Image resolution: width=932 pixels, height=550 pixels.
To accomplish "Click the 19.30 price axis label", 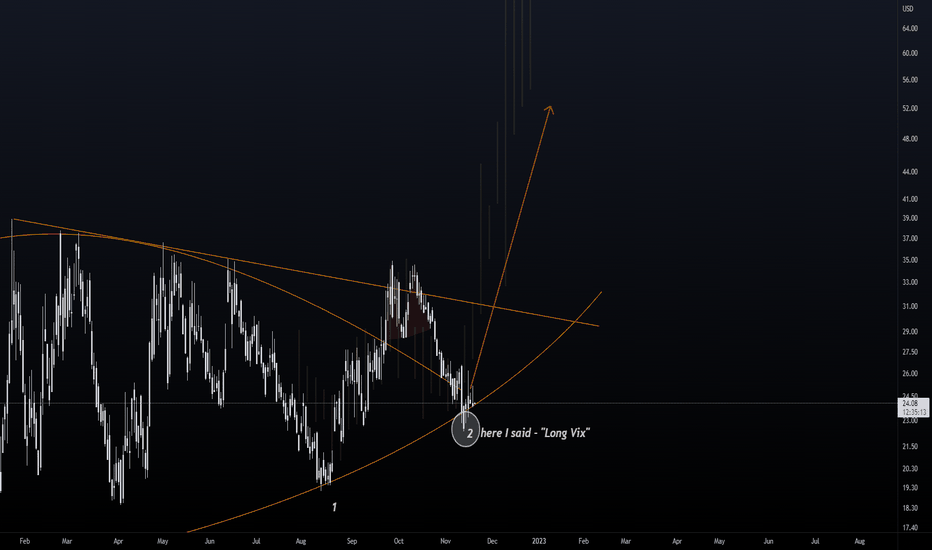I will [x=910, y=488].
